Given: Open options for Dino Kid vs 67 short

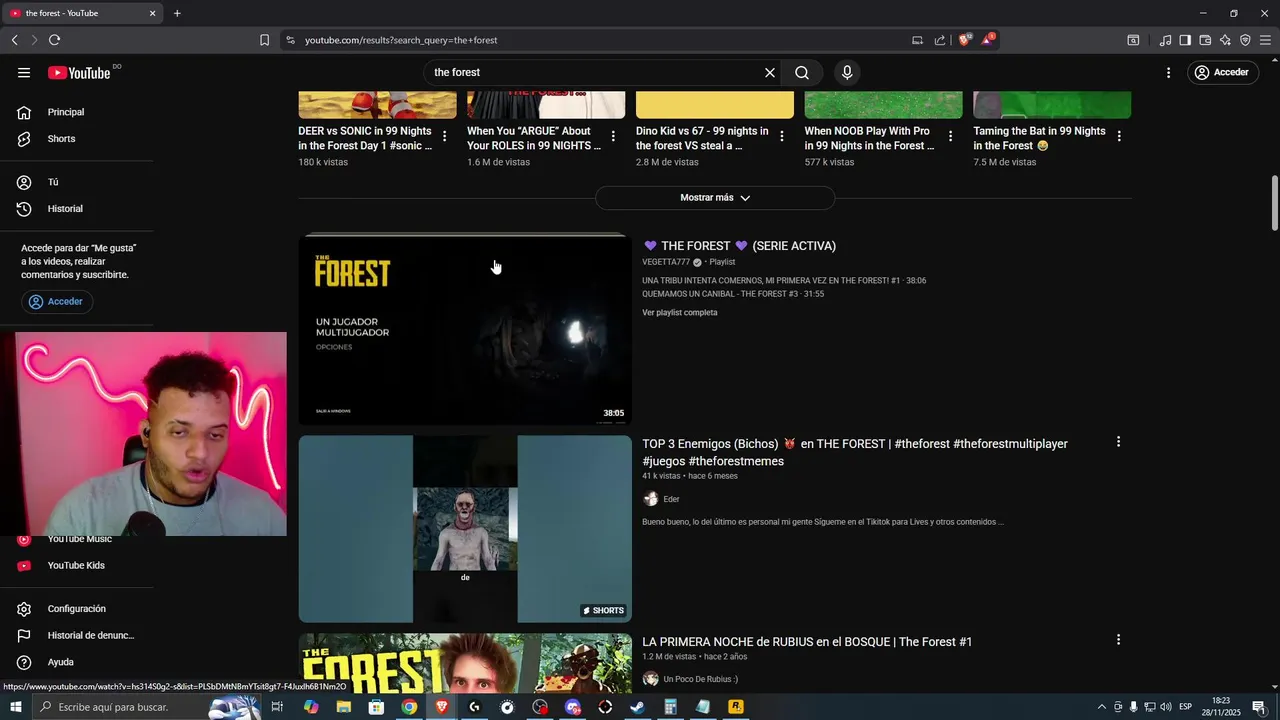Looking at the screenshot, I should 782,136.
